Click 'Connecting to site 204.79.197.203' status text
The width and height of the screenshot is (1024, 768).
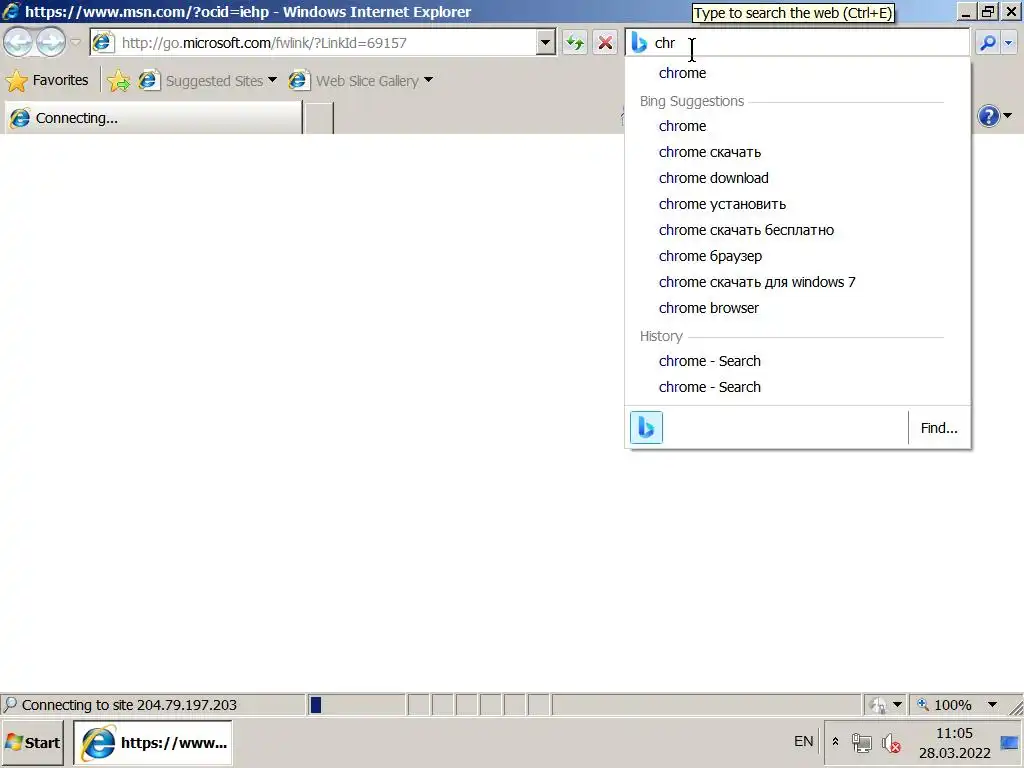129,705
